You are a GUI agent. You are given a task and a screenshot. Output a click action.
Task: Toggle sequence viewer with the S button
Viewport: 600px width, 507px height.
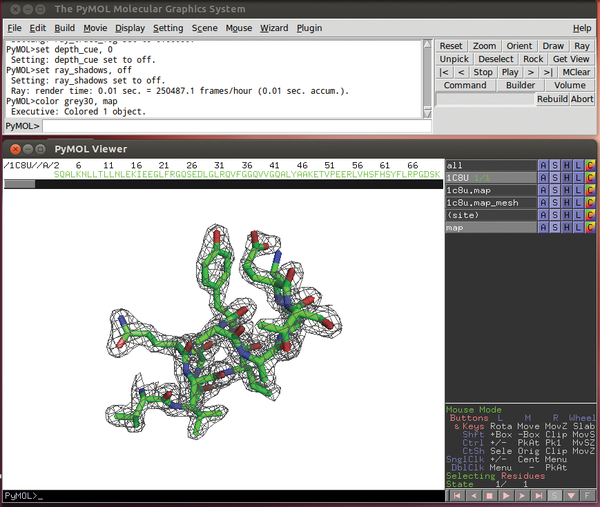(x=556, y=495)
